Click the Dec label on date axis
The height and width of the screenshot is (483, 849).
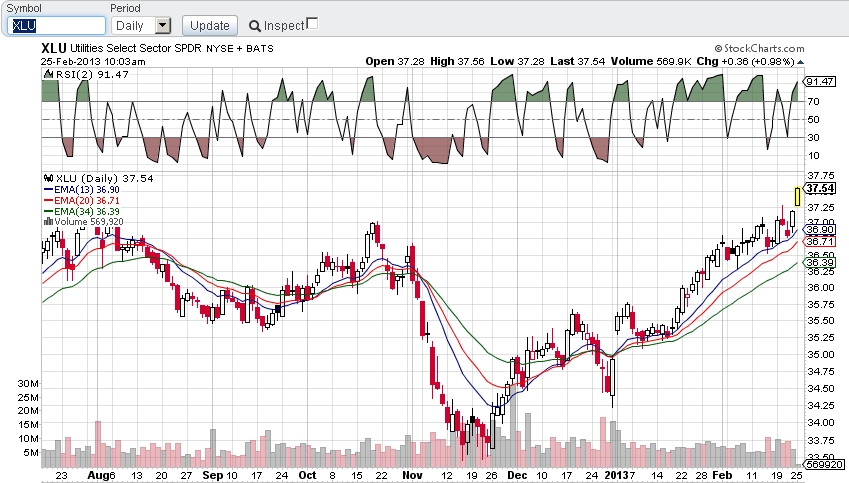[517, 475]
